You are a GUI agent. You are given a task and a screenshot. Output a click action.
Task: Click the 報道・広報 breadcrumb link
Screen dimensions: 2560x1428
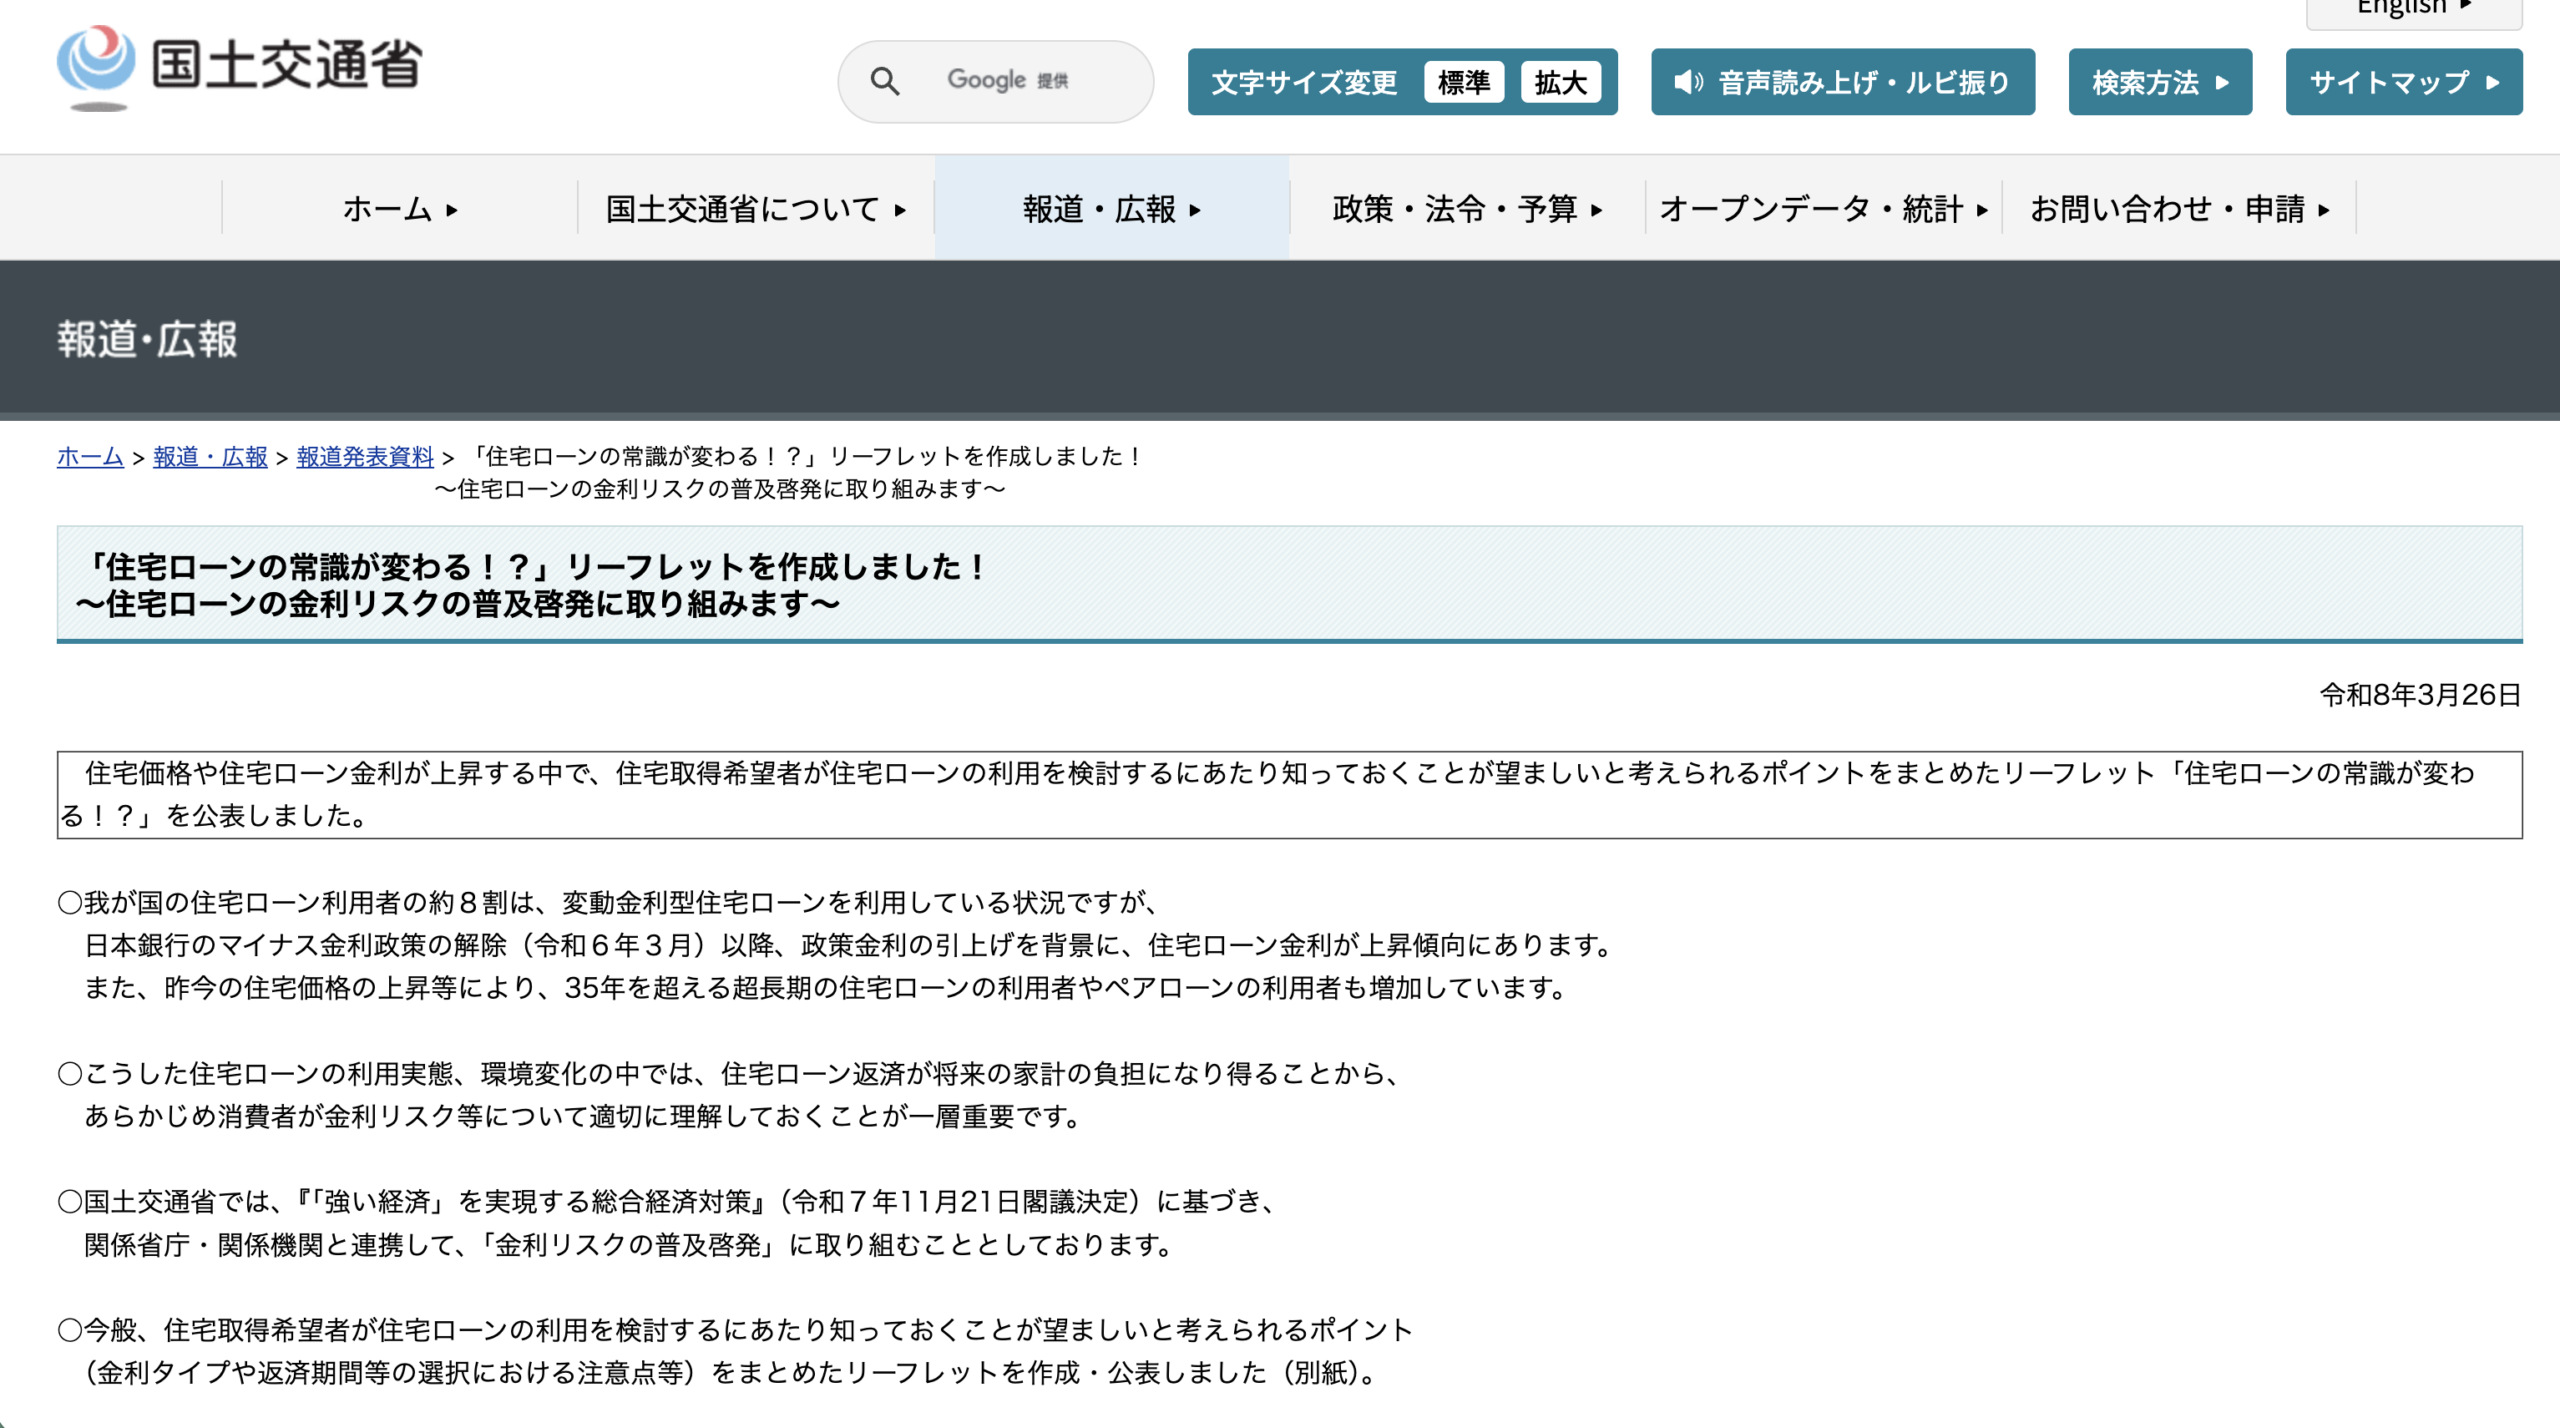point(210,457)
